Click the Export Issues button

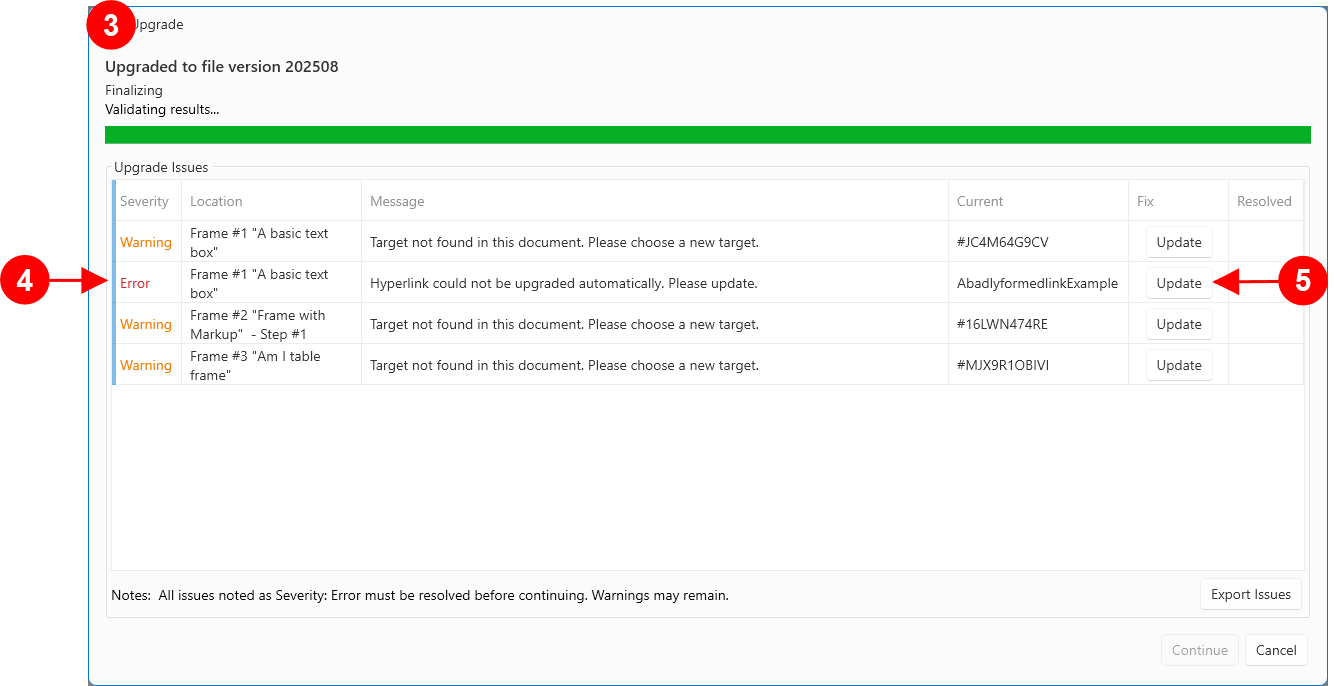pos(1250,594)
